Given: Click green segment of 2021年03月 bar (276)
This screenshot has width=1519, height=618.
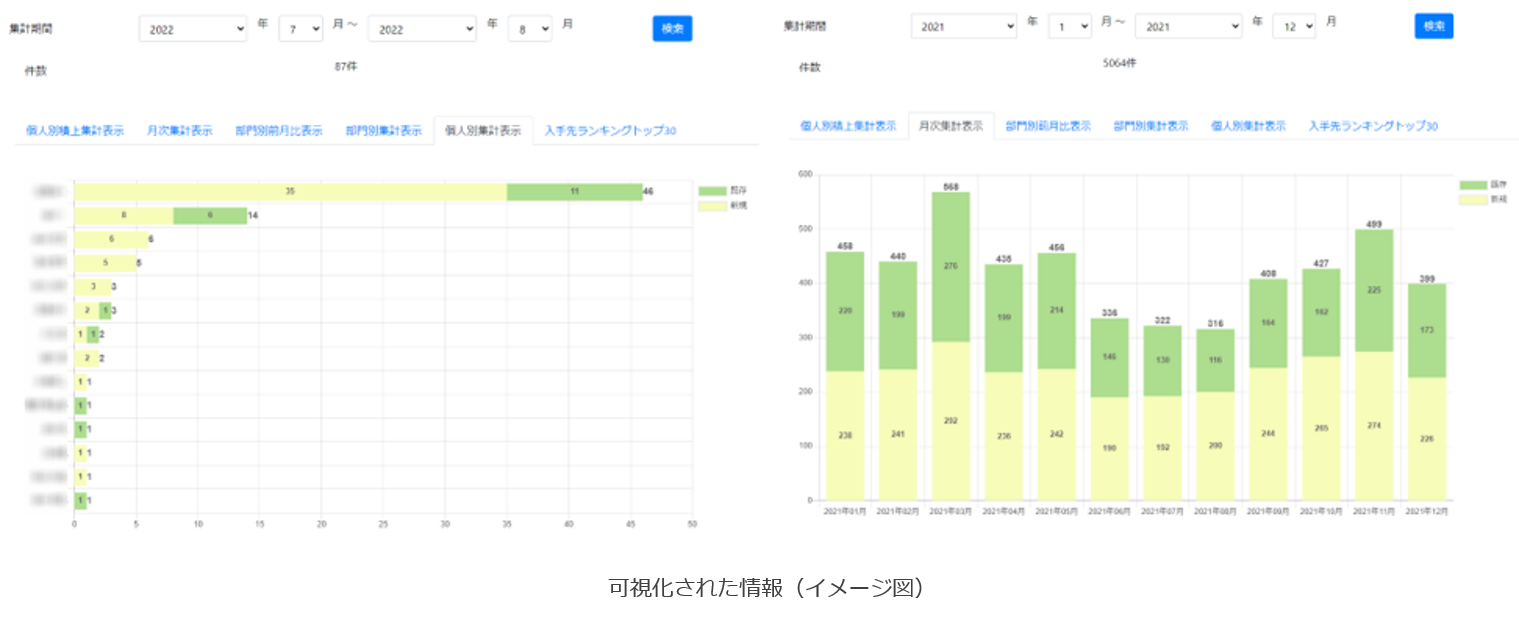Looking at the screenshot, I should point(950,266).
